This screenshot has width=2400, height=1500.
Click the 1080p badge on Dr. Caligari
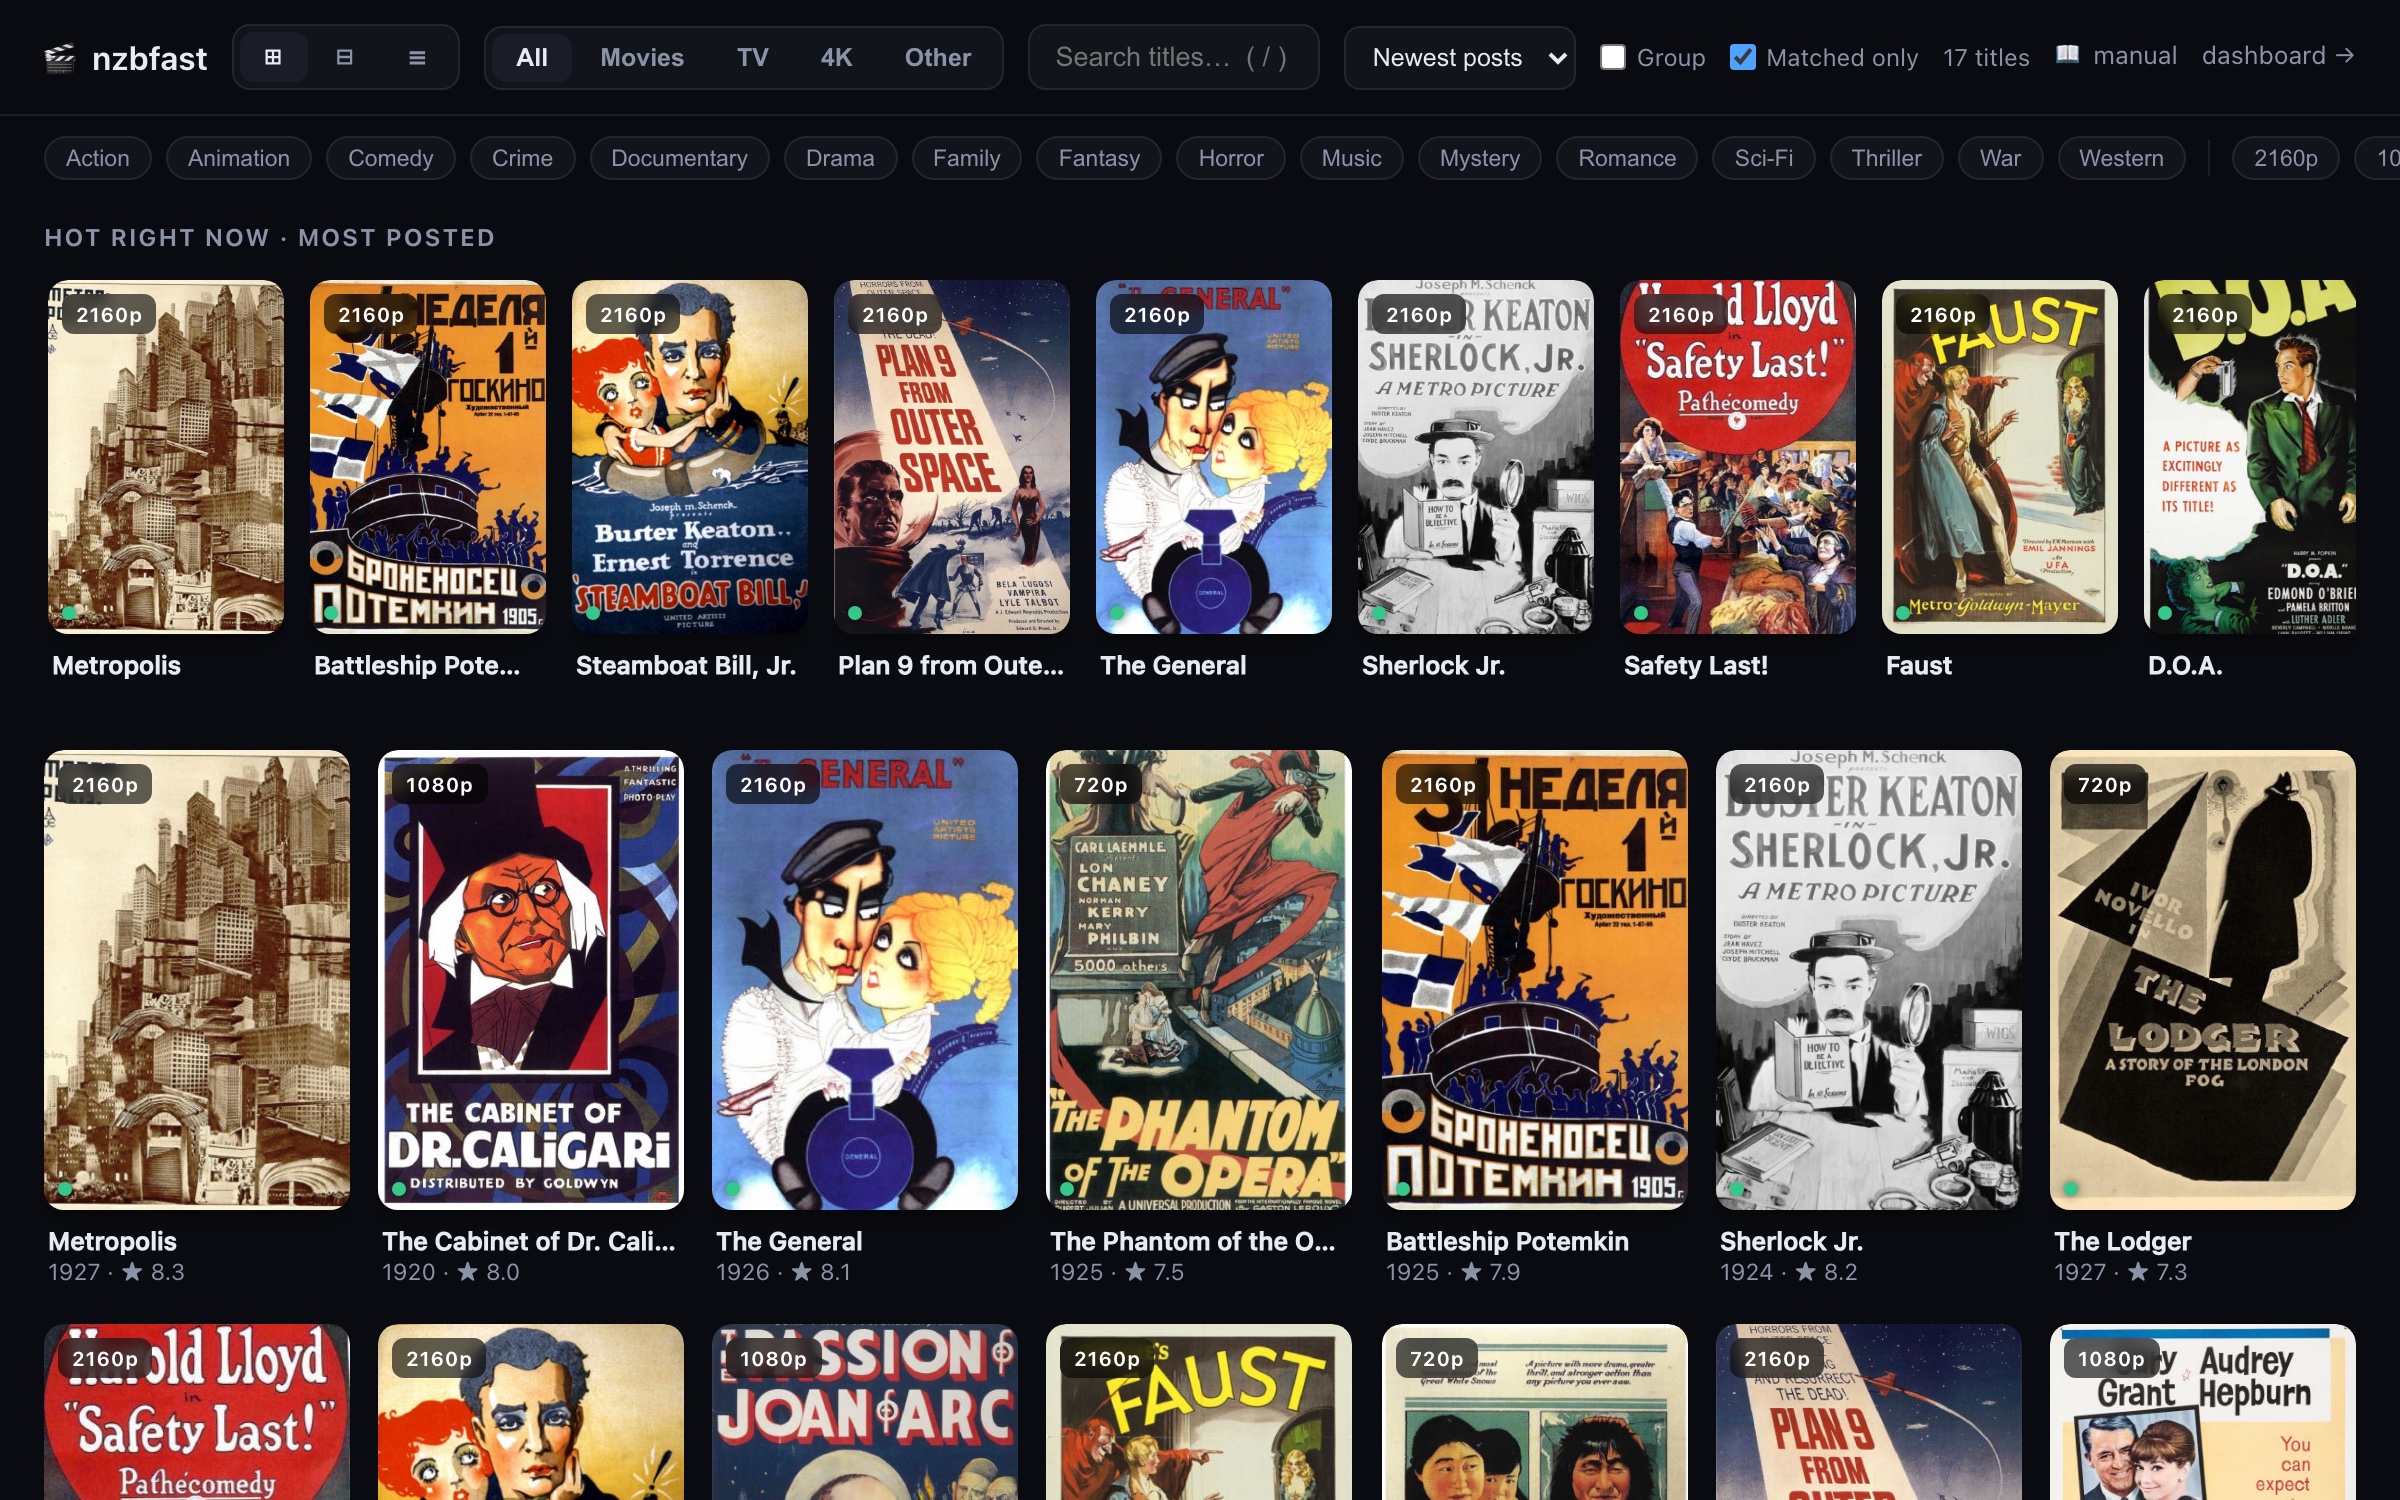(439, 785)
